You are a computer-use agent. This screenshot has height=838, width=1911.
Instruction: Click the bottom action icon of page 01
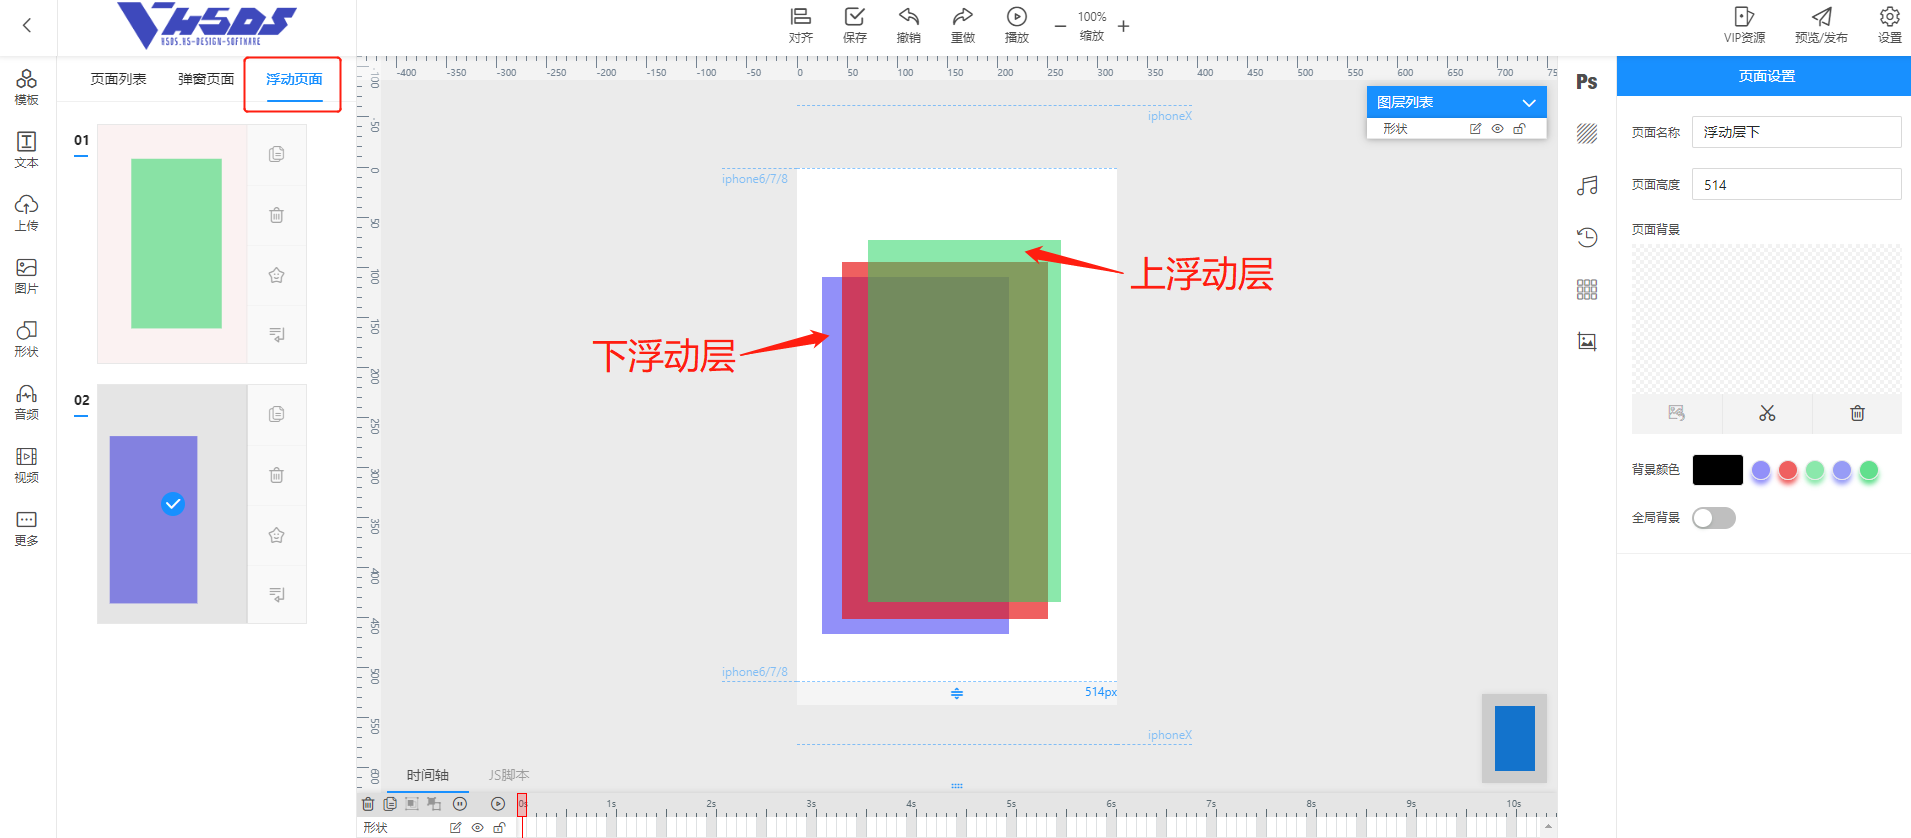point(277,334)
